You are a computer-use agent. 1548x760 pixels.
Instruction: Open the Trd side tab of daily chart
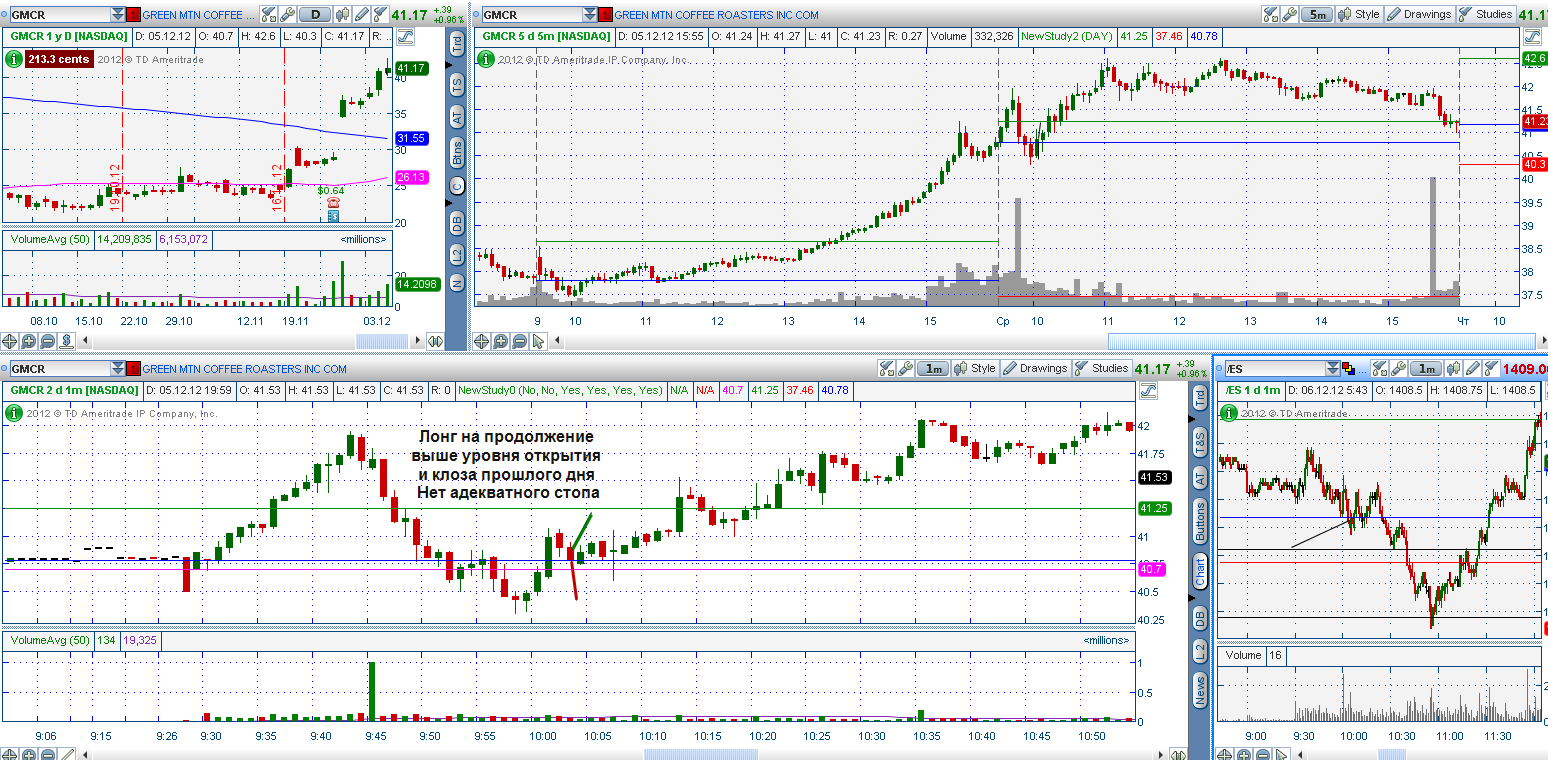[457, 44]
